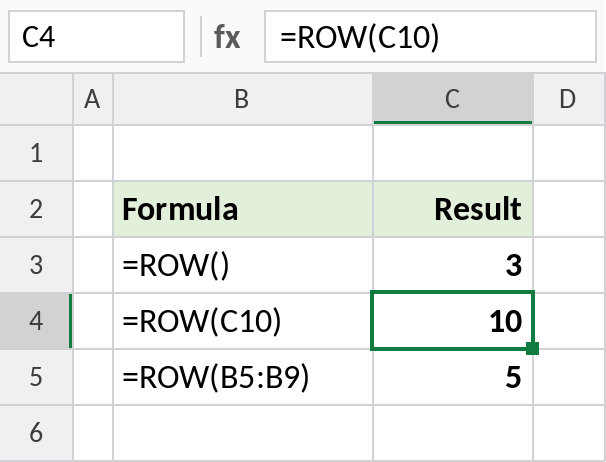Select the result cell showing 3
This screenshot has width=606, height=462.
(453, 265)
